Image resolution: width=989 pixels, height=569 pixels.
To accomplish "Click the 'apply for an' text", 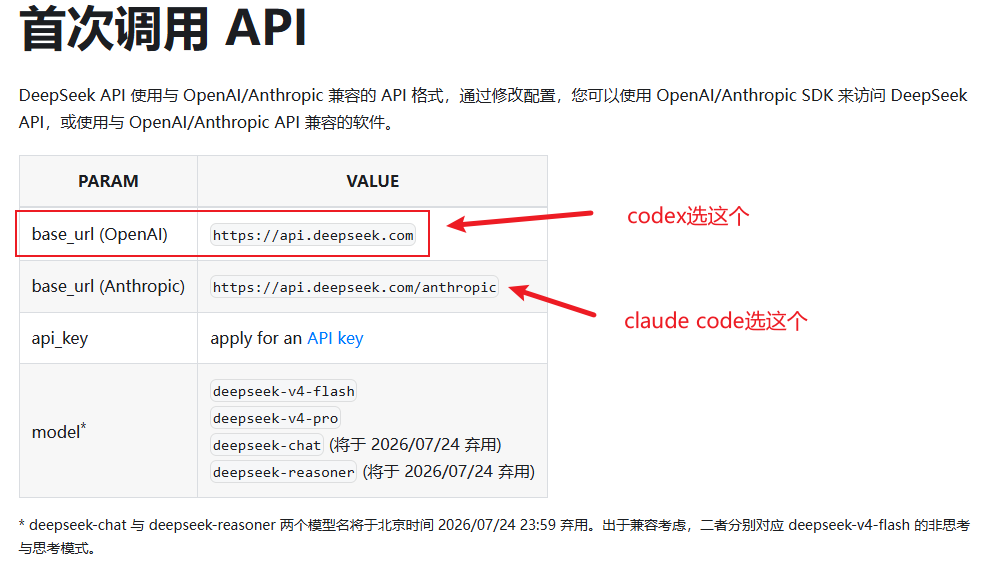I will coord(256,339).
